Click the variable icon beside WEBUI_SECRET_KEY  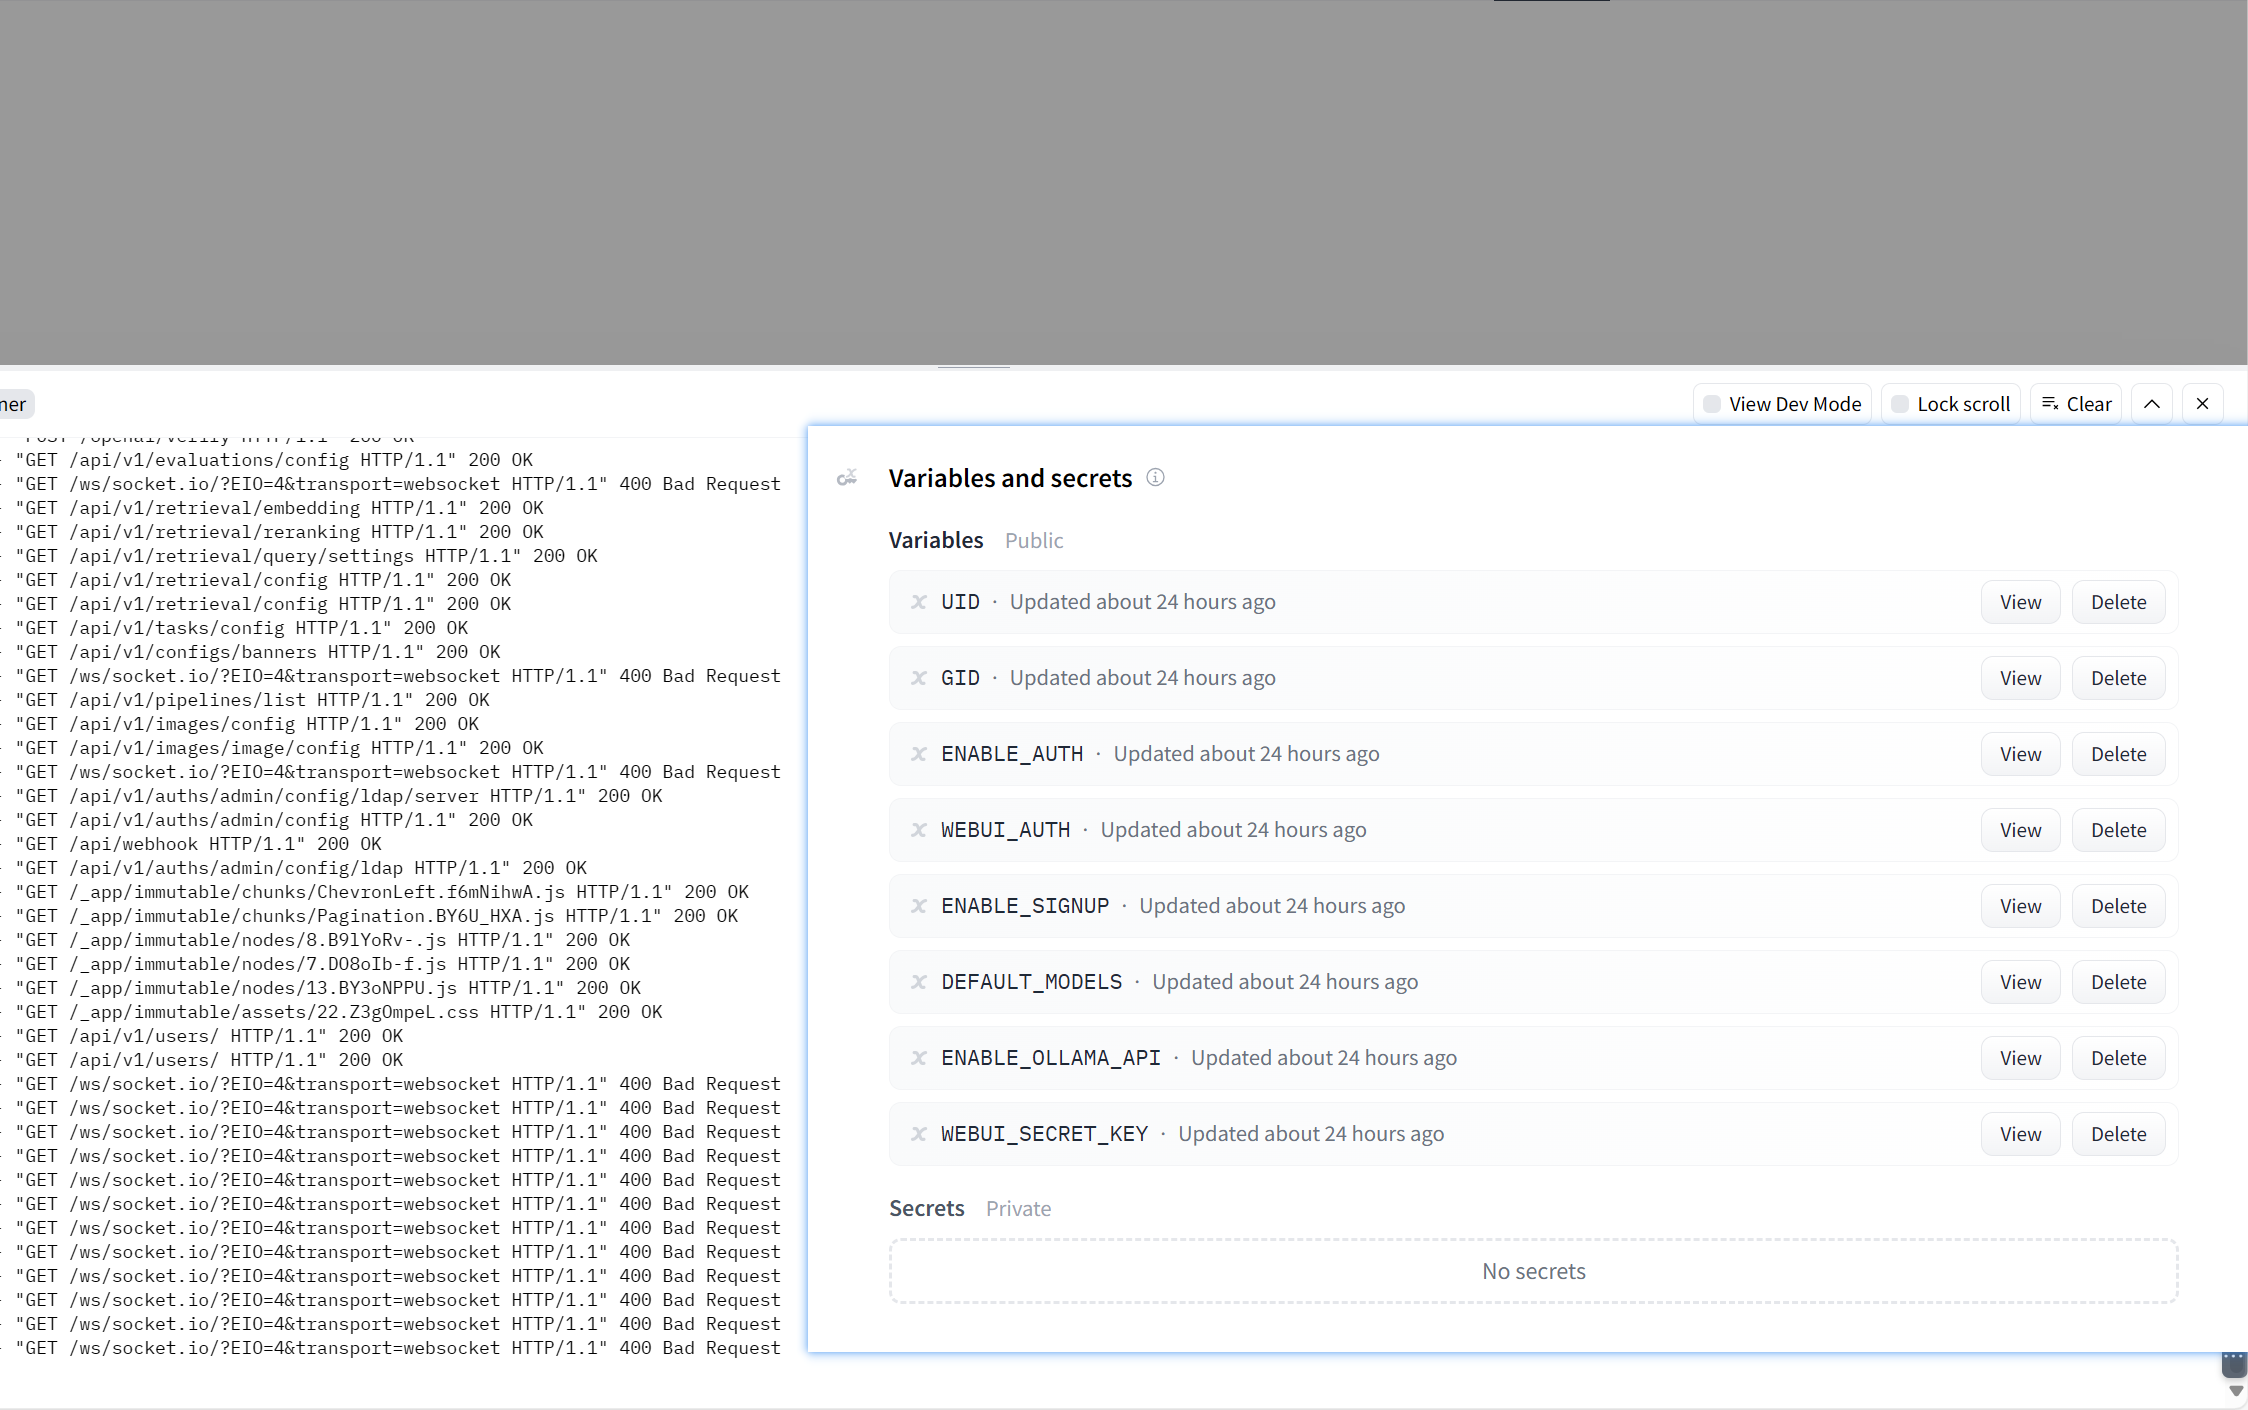[x=919, y=1134]
